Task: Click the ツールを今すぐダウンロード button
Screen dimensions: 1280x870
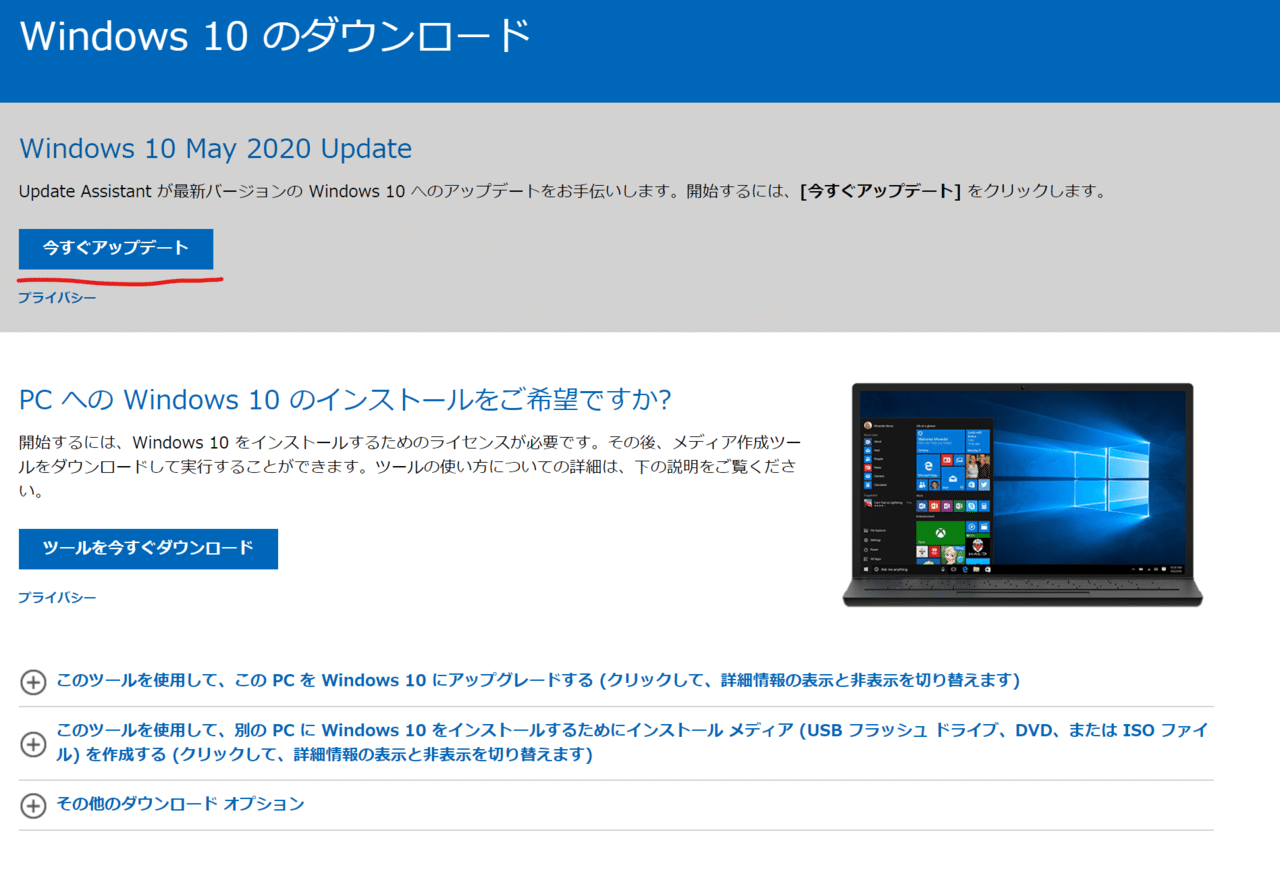Action: [x=148, y=549]
